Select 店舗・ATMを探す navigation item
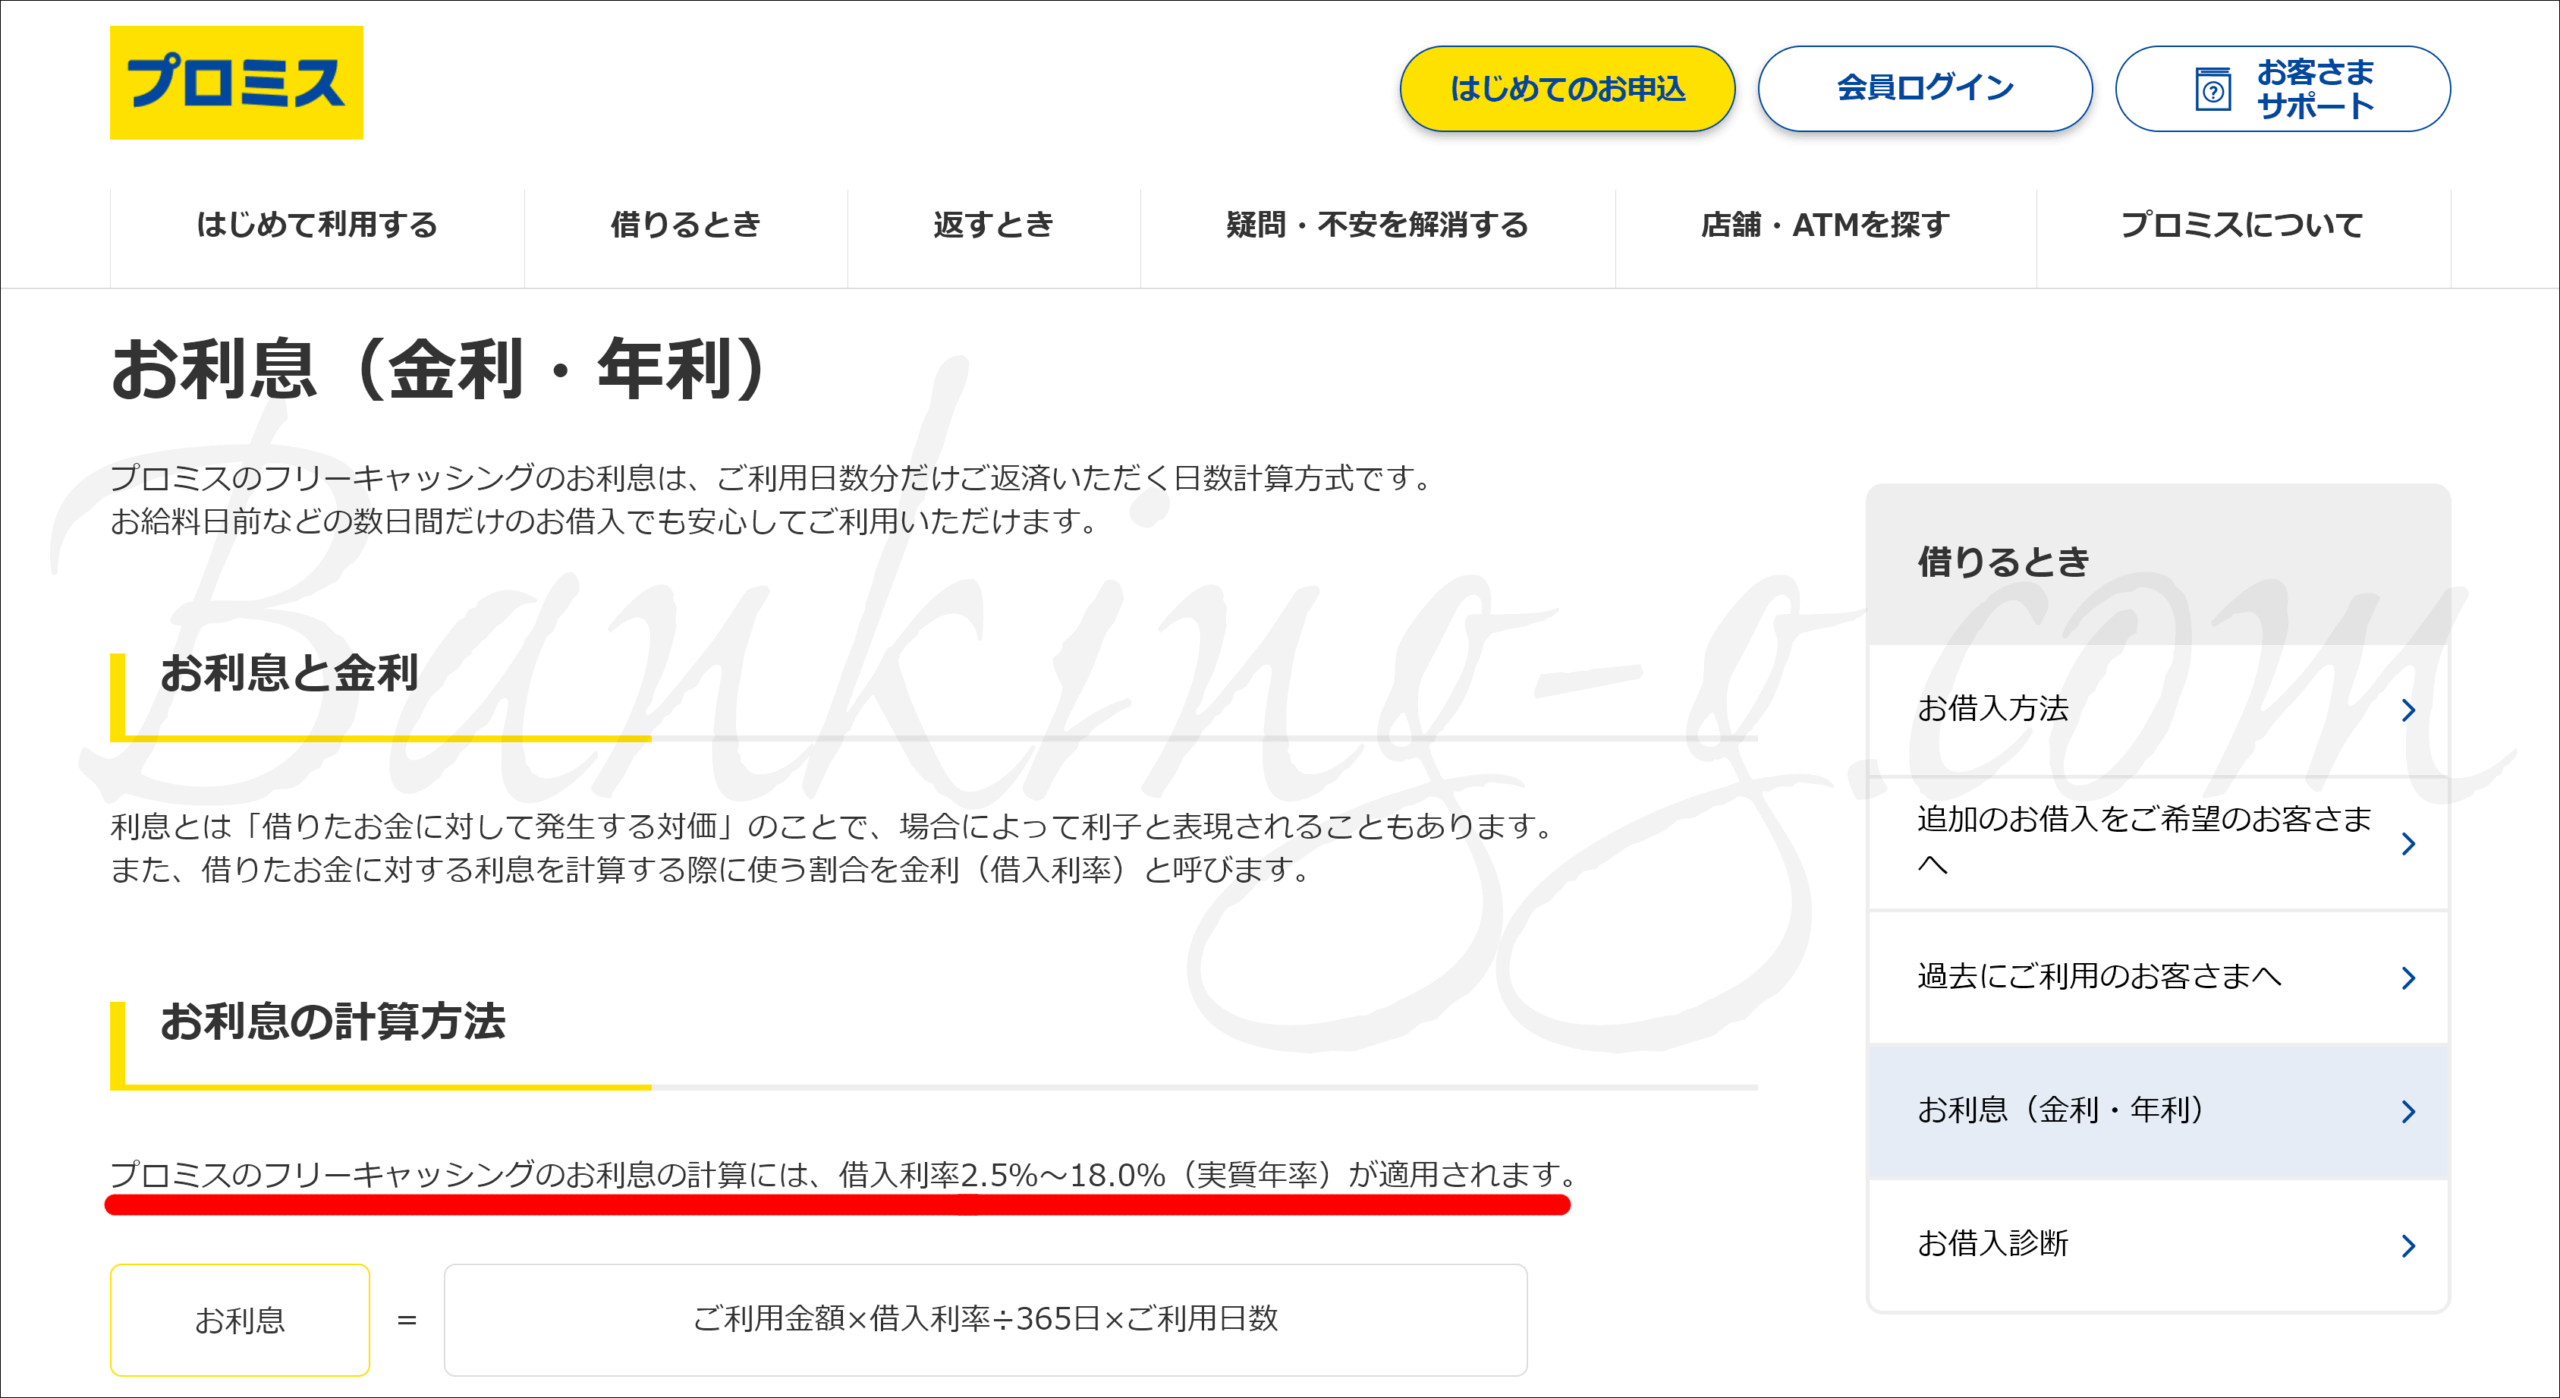The height and width of the screenshot is (1398, 2560). click(x=1825, y=225)
